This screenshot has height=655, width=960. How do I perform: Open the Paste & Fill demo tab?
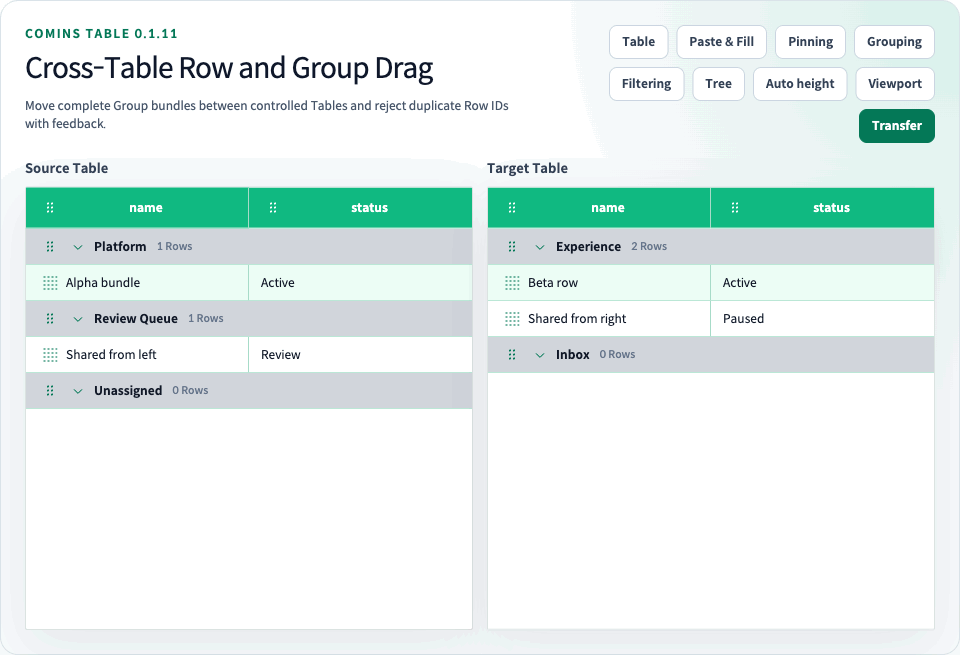721,42
